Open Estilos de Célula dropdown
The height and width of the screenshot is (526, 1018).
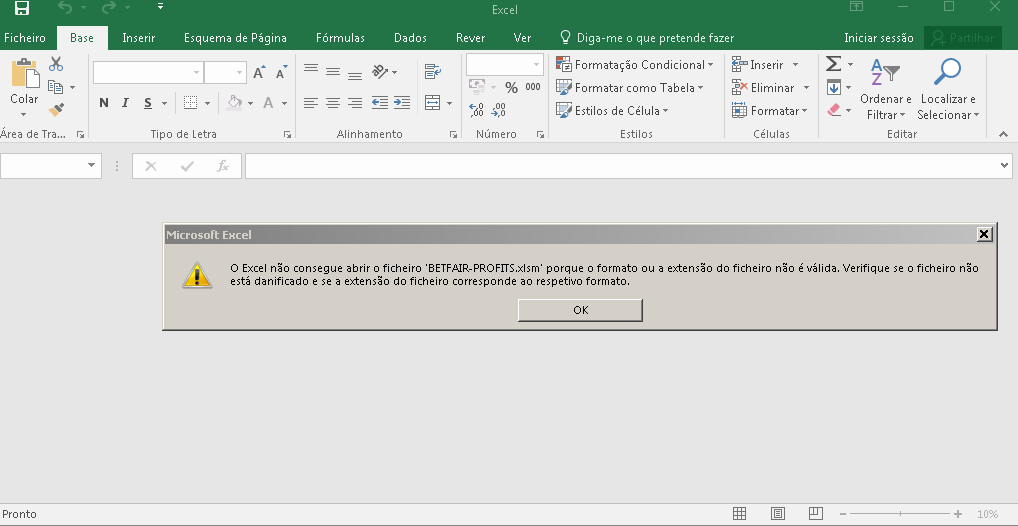pos(612,110)
